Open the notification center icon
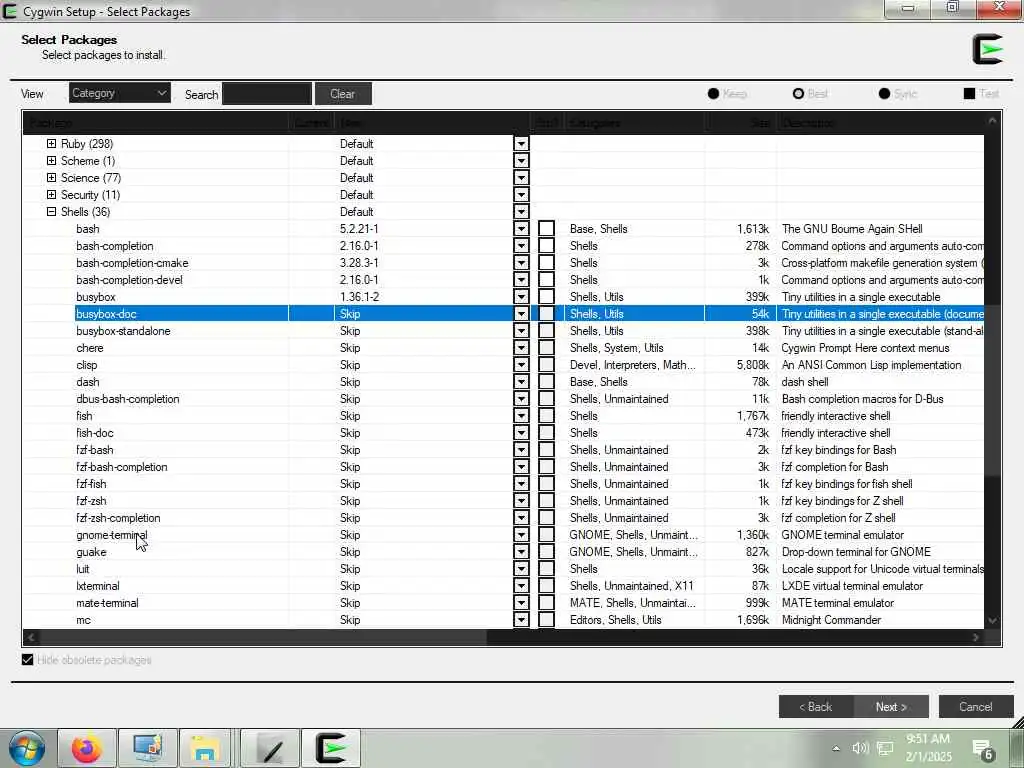This screenshot has height=768, width=1024. [x=983, y=750]
